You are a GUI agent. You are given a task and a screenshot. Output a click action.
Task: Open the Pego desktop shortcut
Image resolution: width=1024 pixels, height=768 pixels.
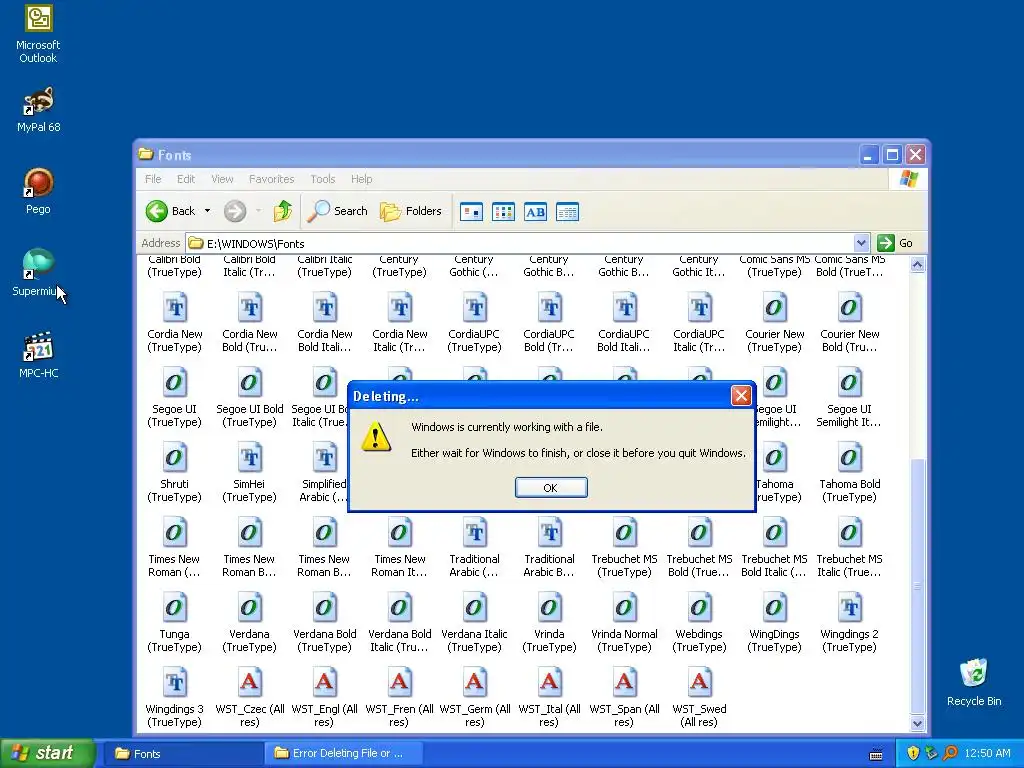pos(38,191)
